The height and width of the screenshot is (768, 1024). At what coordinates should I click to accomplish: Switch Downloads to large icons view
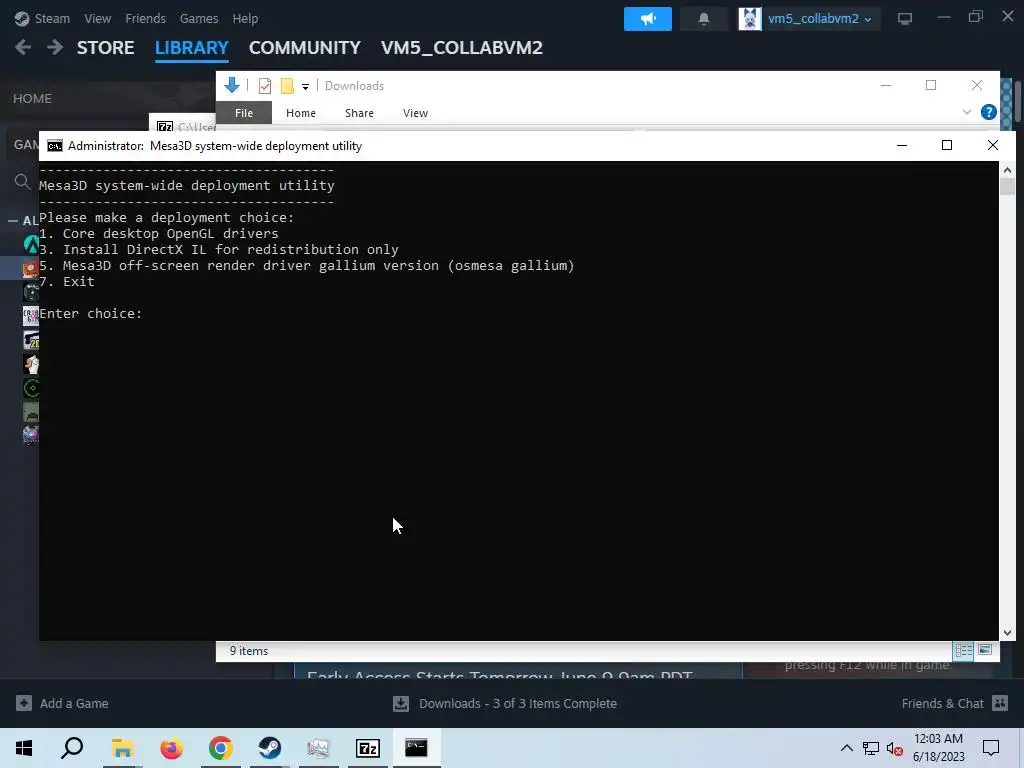pyautogui.click(x=985, y=650)
